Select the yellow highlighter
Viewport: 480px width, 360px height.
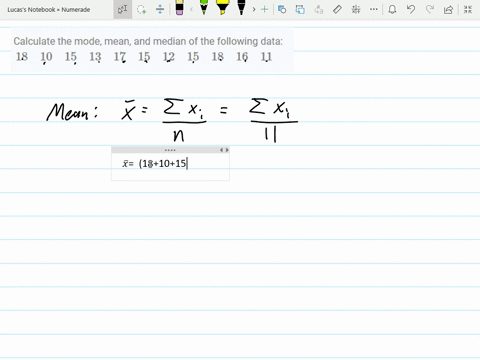point(222,7)
